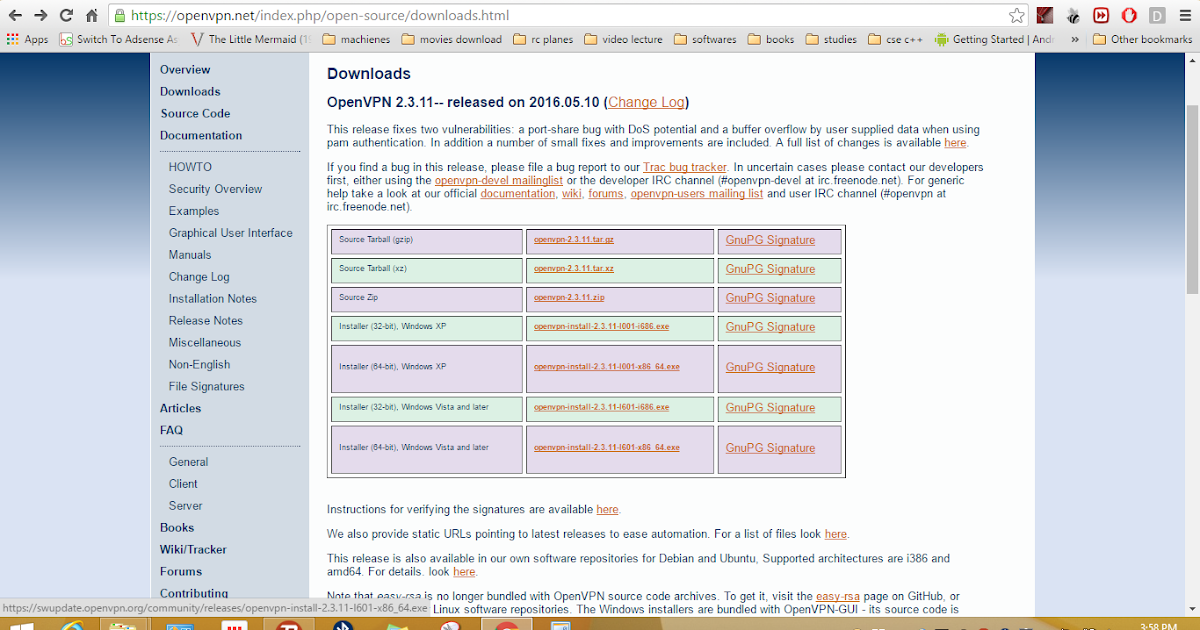
Task: Download openvpn-2.3.11.tar.gz
Action: coord(574,240)
